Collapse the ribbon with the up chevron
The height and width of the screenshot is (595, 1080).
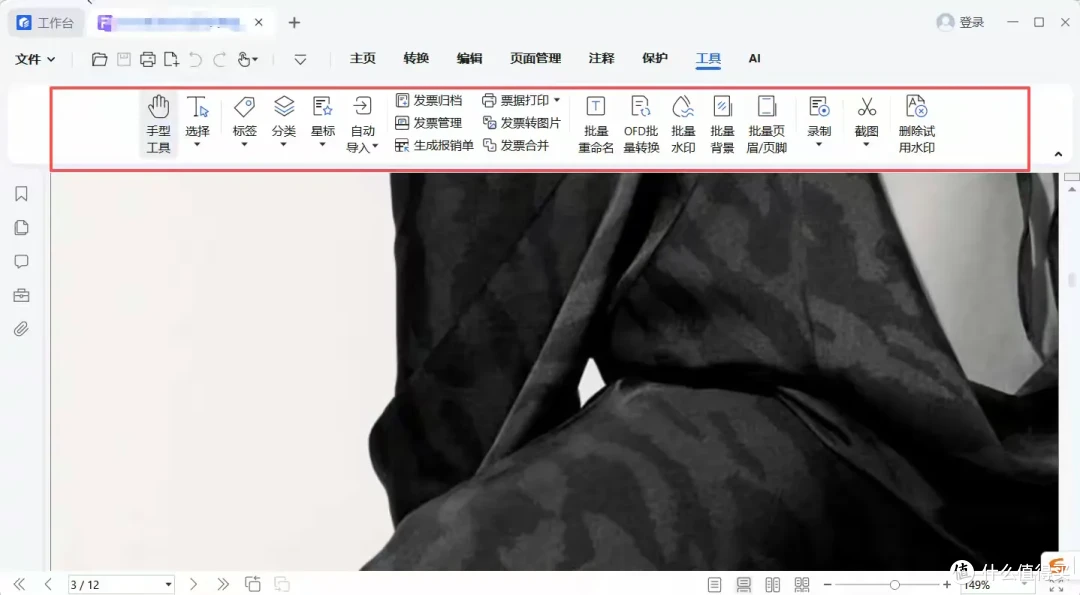point(1059,154)
